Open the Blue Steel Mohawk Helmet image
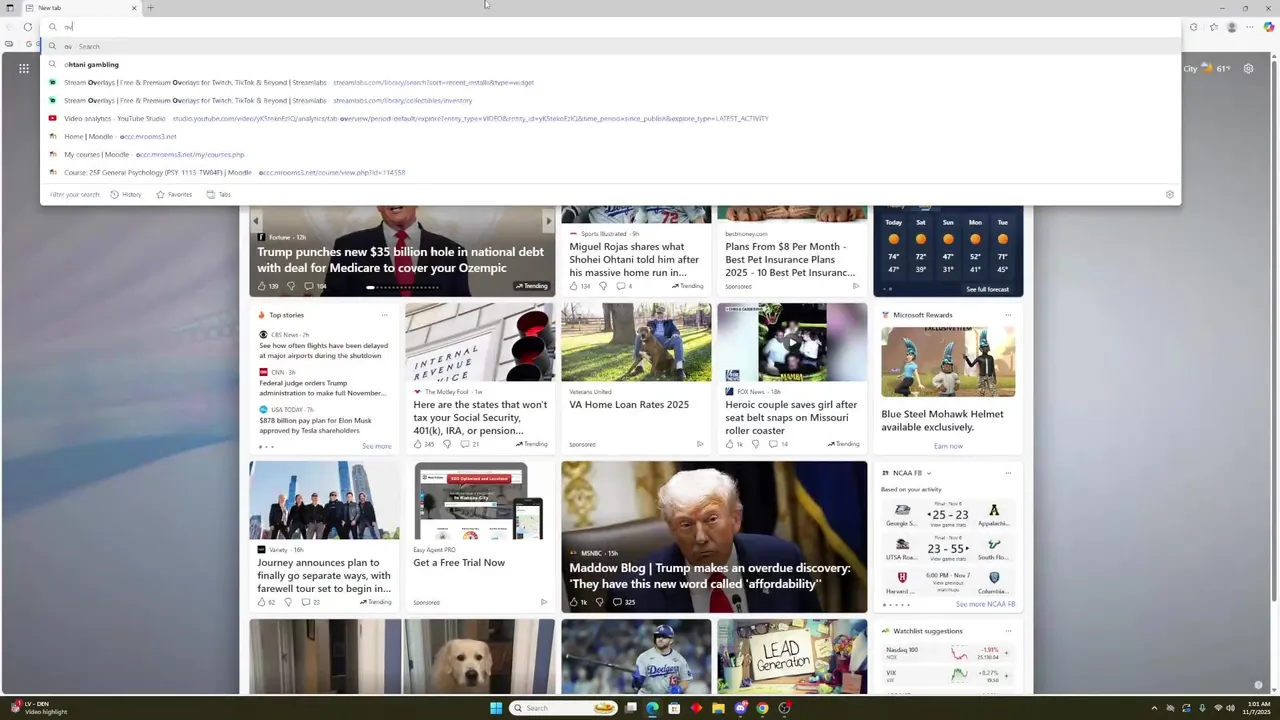 (x=948, y=361)
